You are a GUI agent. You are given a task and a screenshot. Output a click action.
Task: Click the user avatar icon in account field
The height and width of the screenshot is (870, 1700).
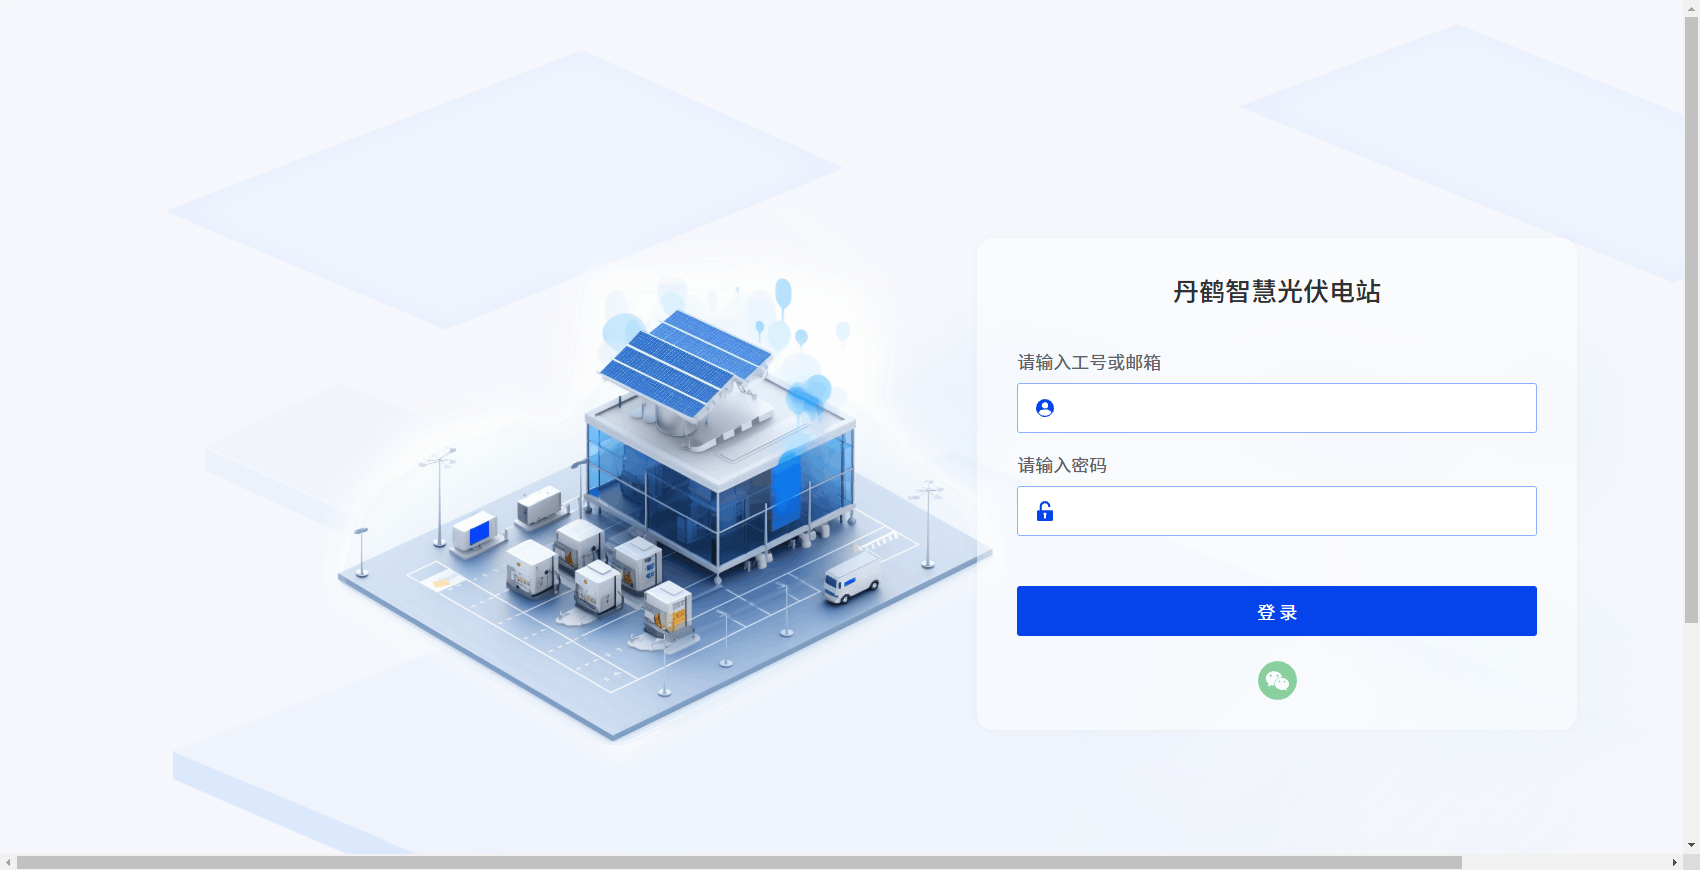(x=1045, y=408)
